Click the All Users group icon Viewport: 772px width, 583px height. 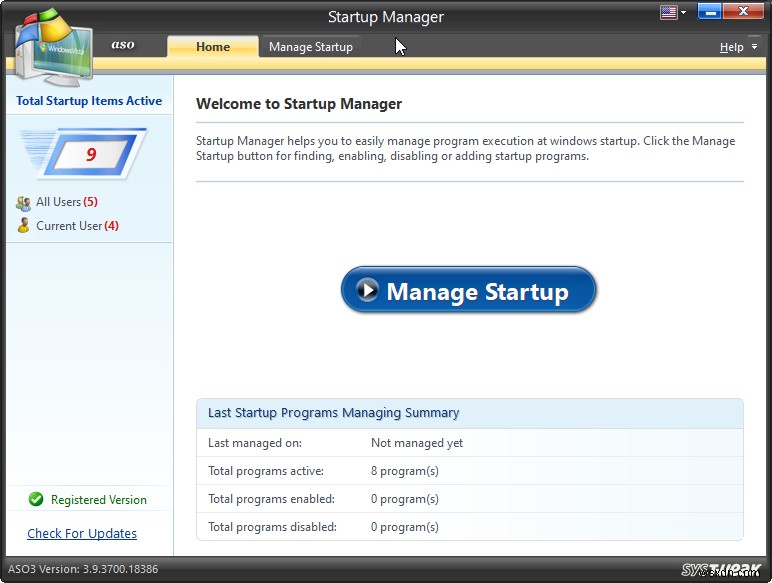click(23, 203)
